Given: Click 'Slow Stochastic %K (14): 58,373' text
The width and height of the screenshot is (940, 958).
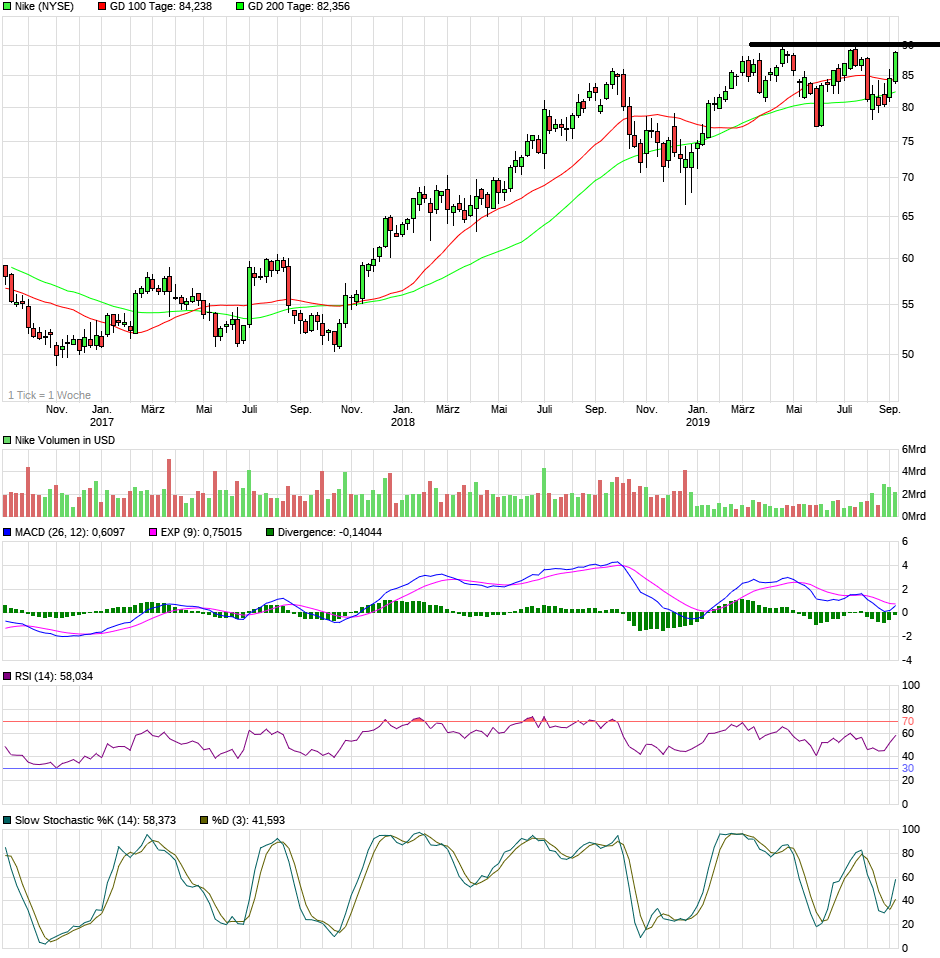Looking at the screenshot, I should (x=95, y=821).
